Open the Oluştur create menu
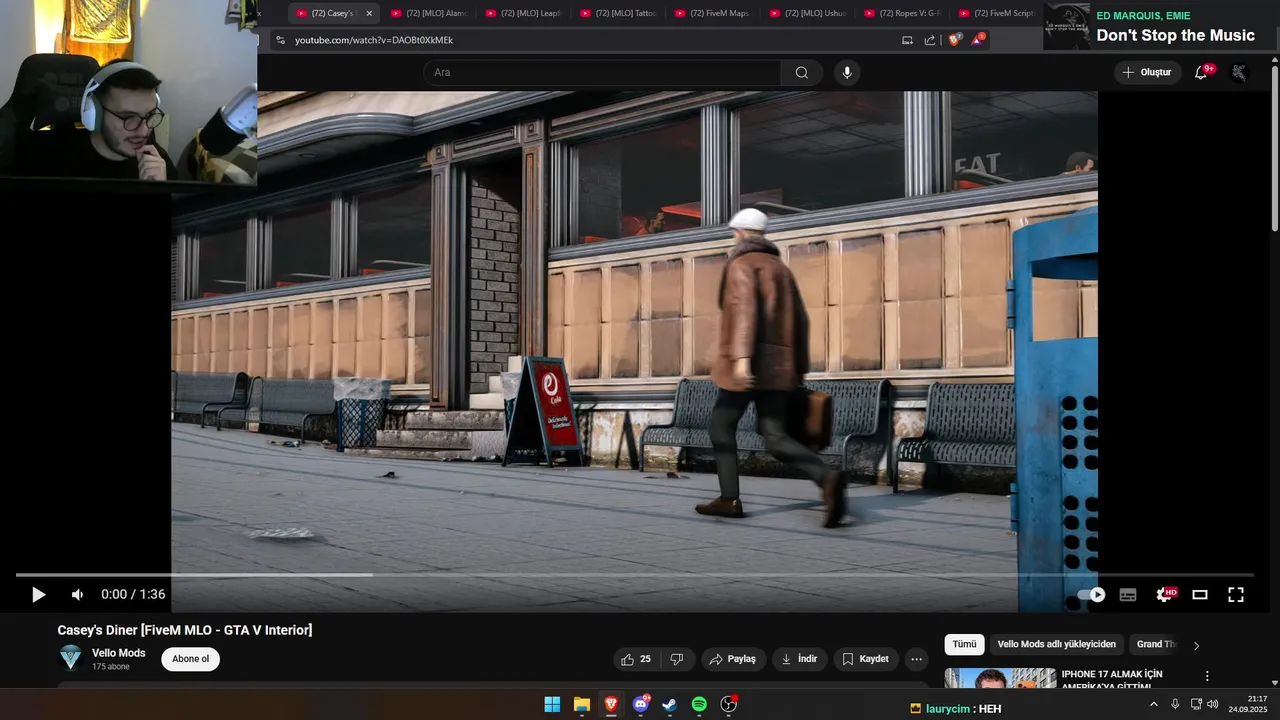This screenshot has width=1280, height=720. 1147,72
